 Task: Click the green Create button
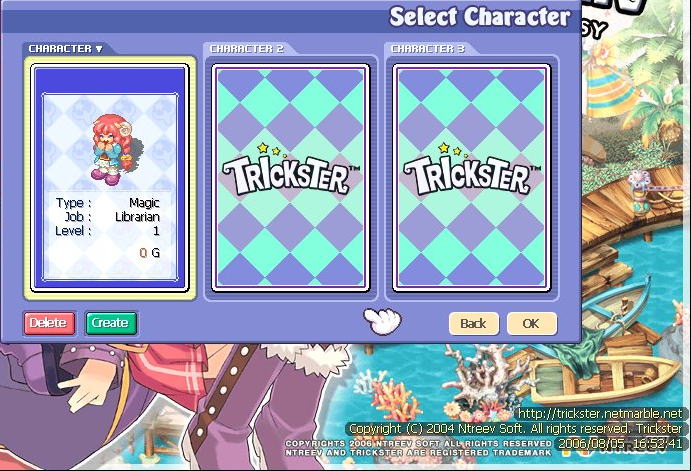click(x=111, y=323)
